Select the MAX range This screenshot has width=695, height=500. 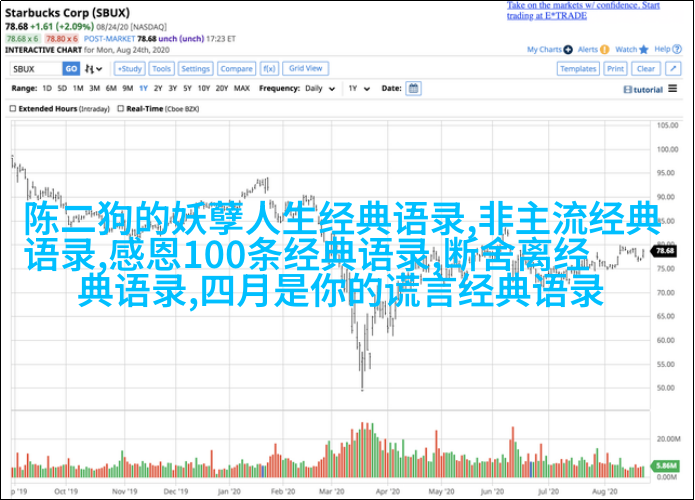[242, 89]
